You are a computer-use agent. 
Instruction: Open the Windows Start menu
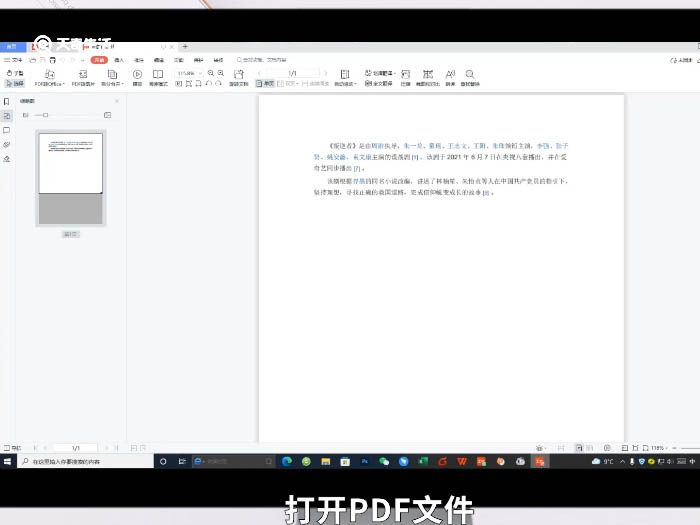tap(8, 462)
